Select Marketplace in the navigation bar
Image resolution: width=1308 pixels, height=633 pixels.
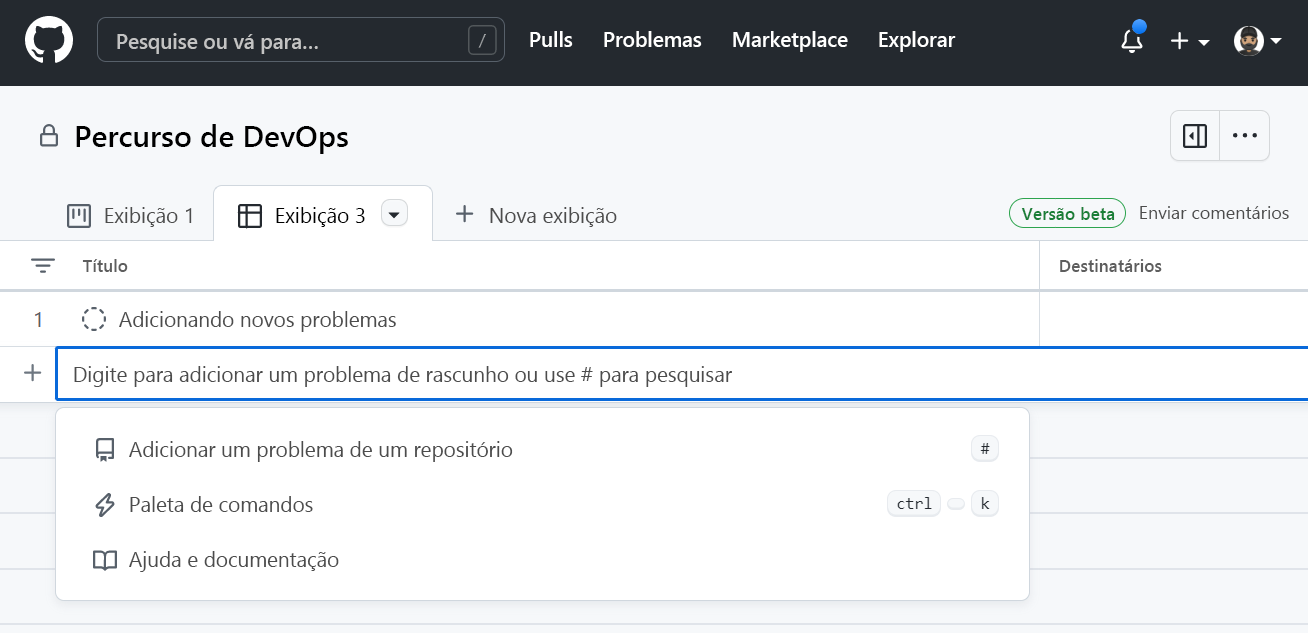(x=789, y=40)
